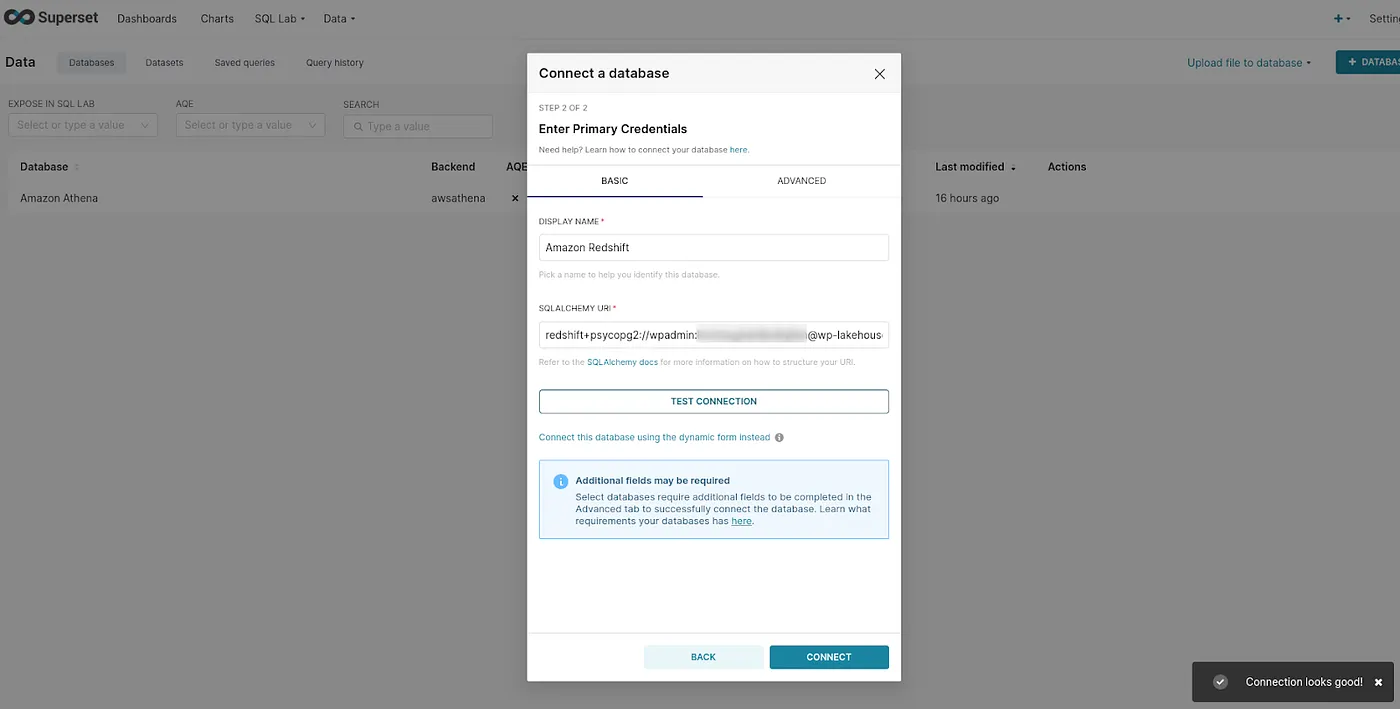
Task: Click the Actions column header
Action: tap(1067, 167)
